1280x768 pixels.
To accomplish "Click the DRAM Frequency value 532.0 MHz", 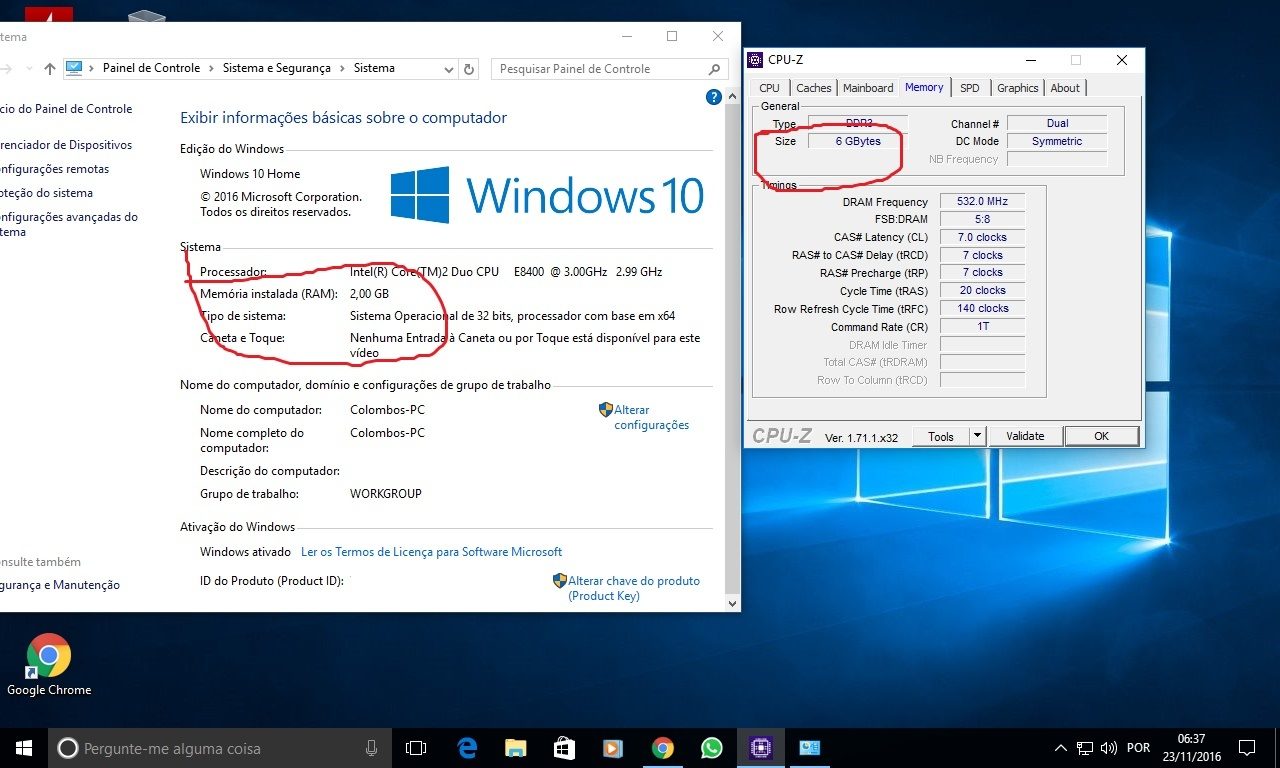I will (x=982, y=201).
